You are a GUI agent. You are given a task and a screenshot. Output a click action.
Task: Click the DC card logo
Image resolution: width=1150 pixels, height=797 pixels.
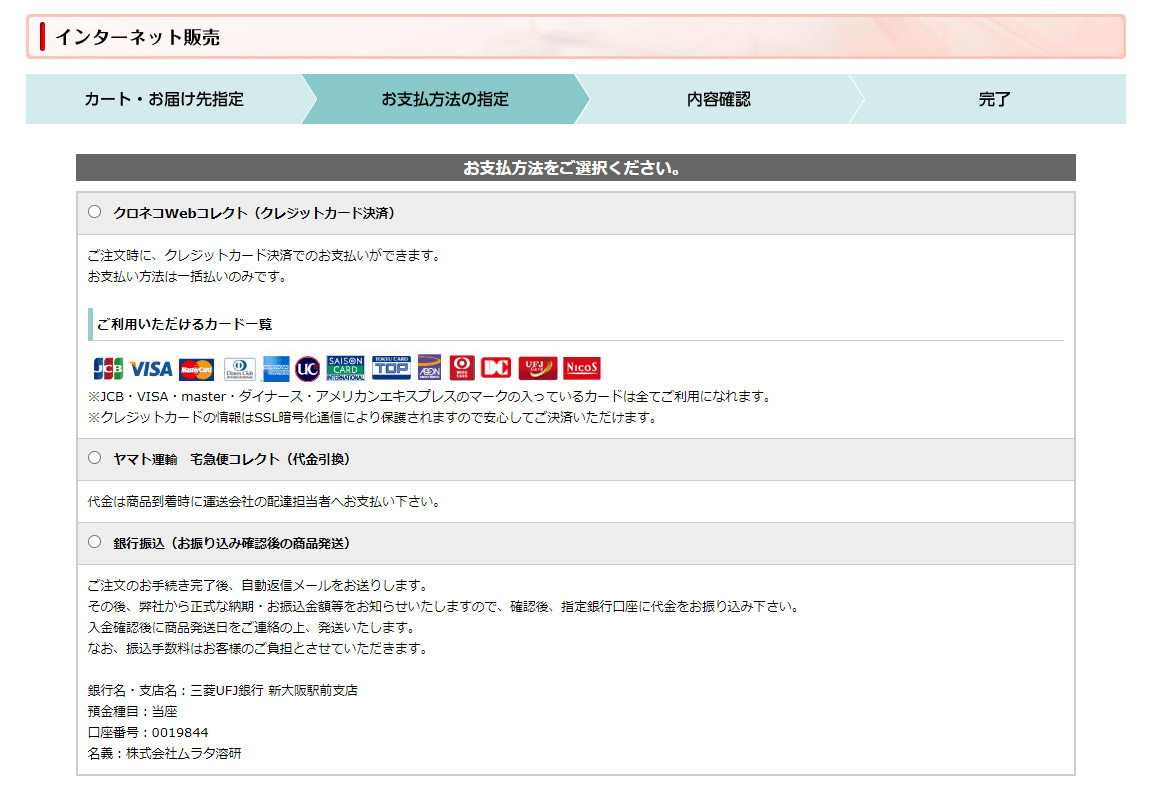pyautogui.click(x=496, y=367)
